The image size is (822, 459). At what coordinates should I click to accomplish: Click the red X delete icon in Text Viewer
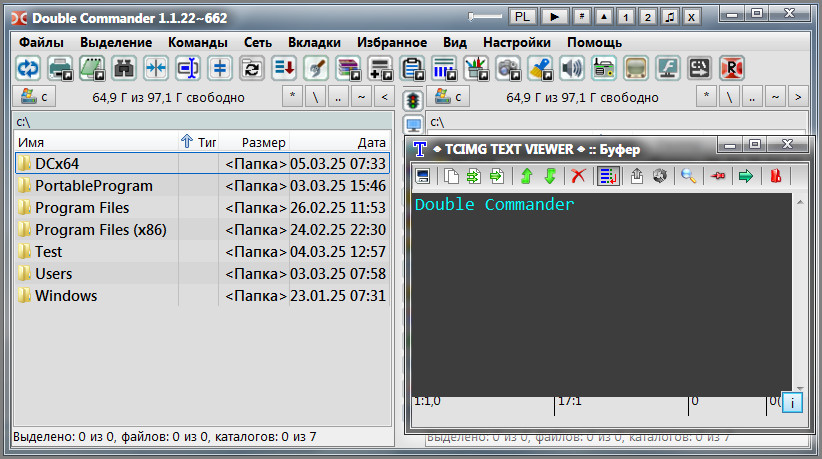tap(578, 176)
